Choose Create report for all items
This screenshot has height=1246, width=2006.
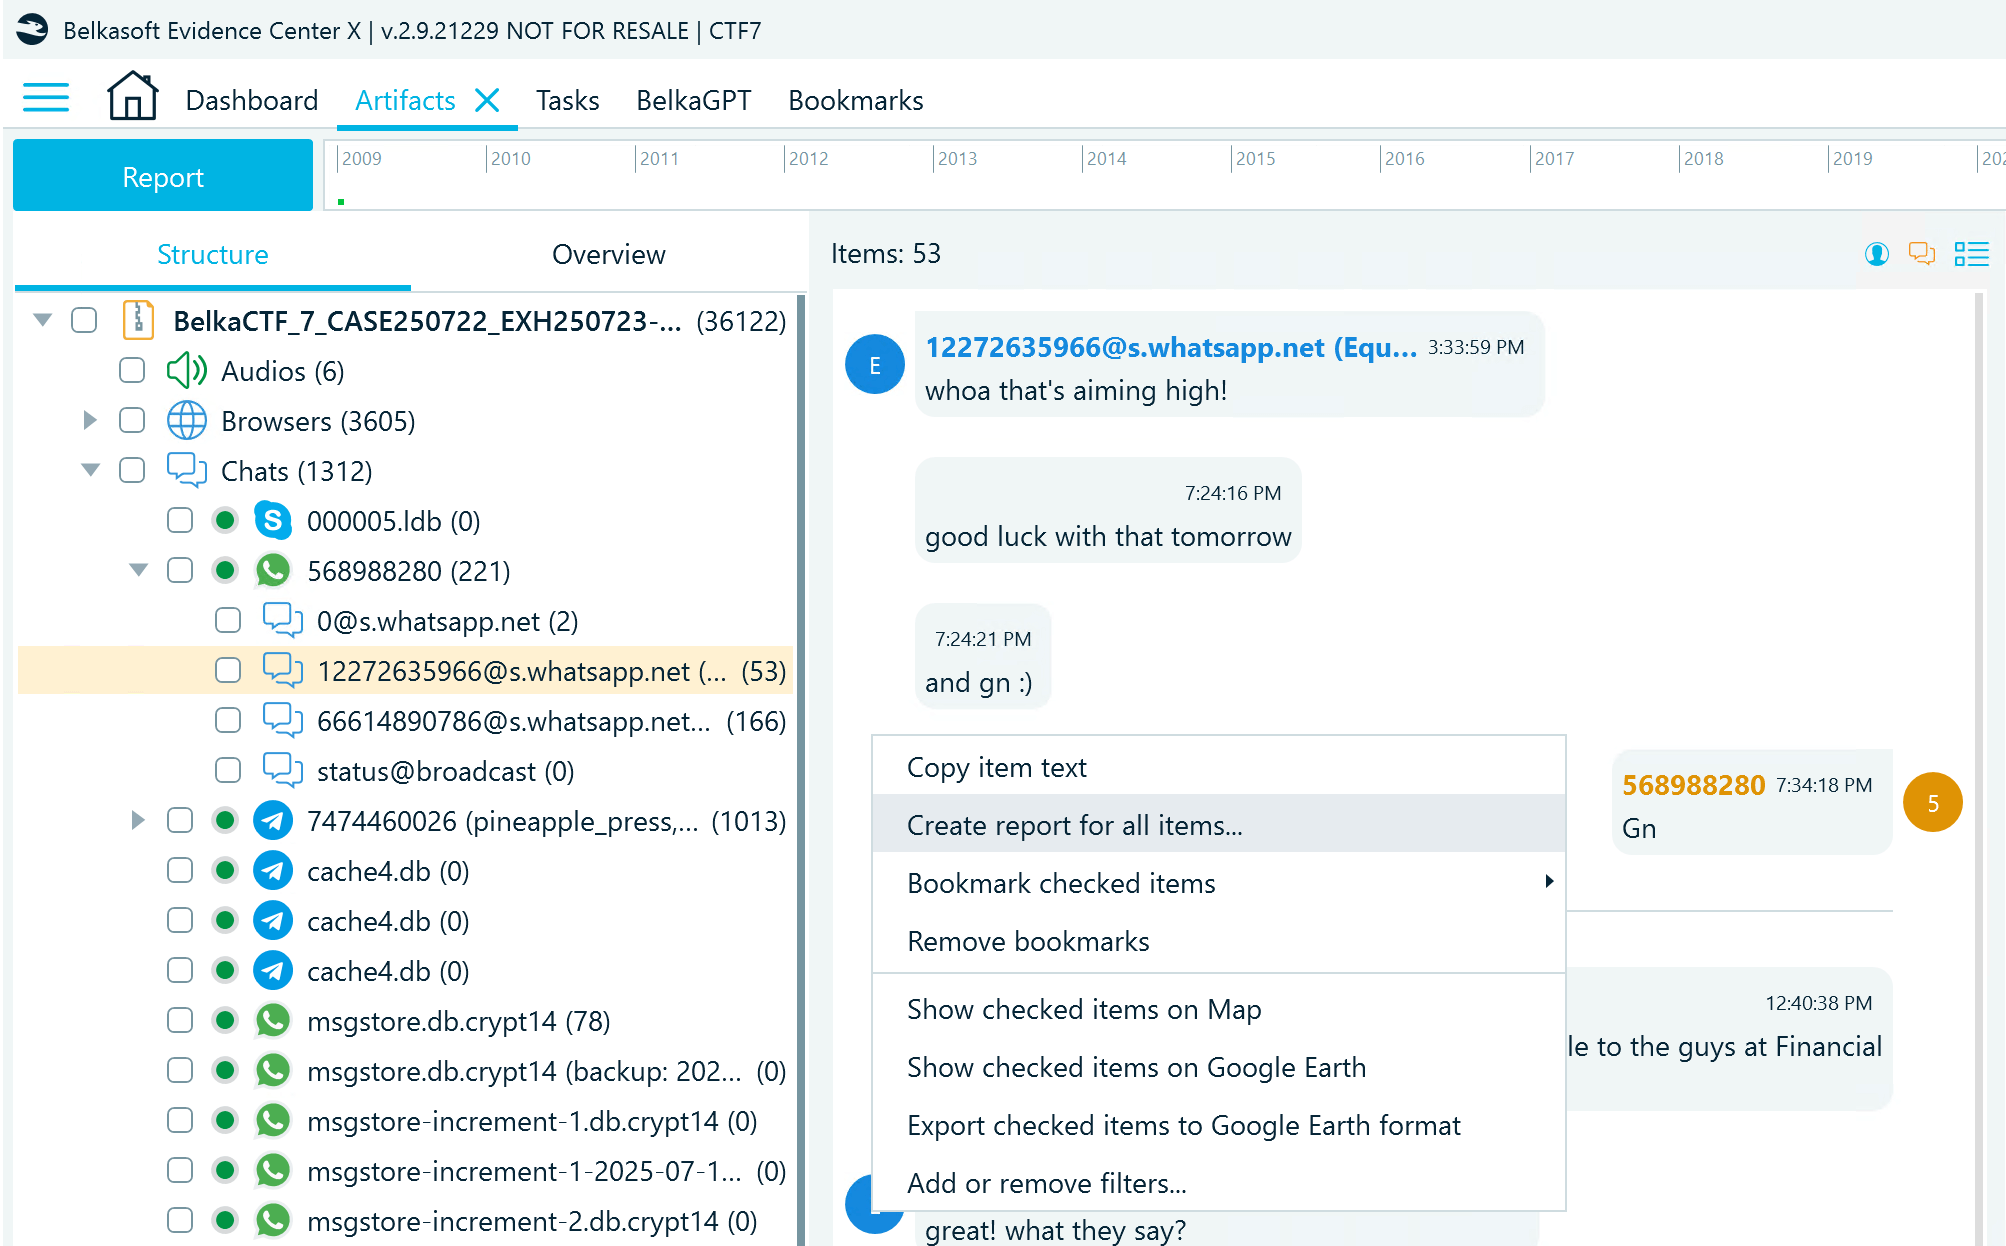1074,825
